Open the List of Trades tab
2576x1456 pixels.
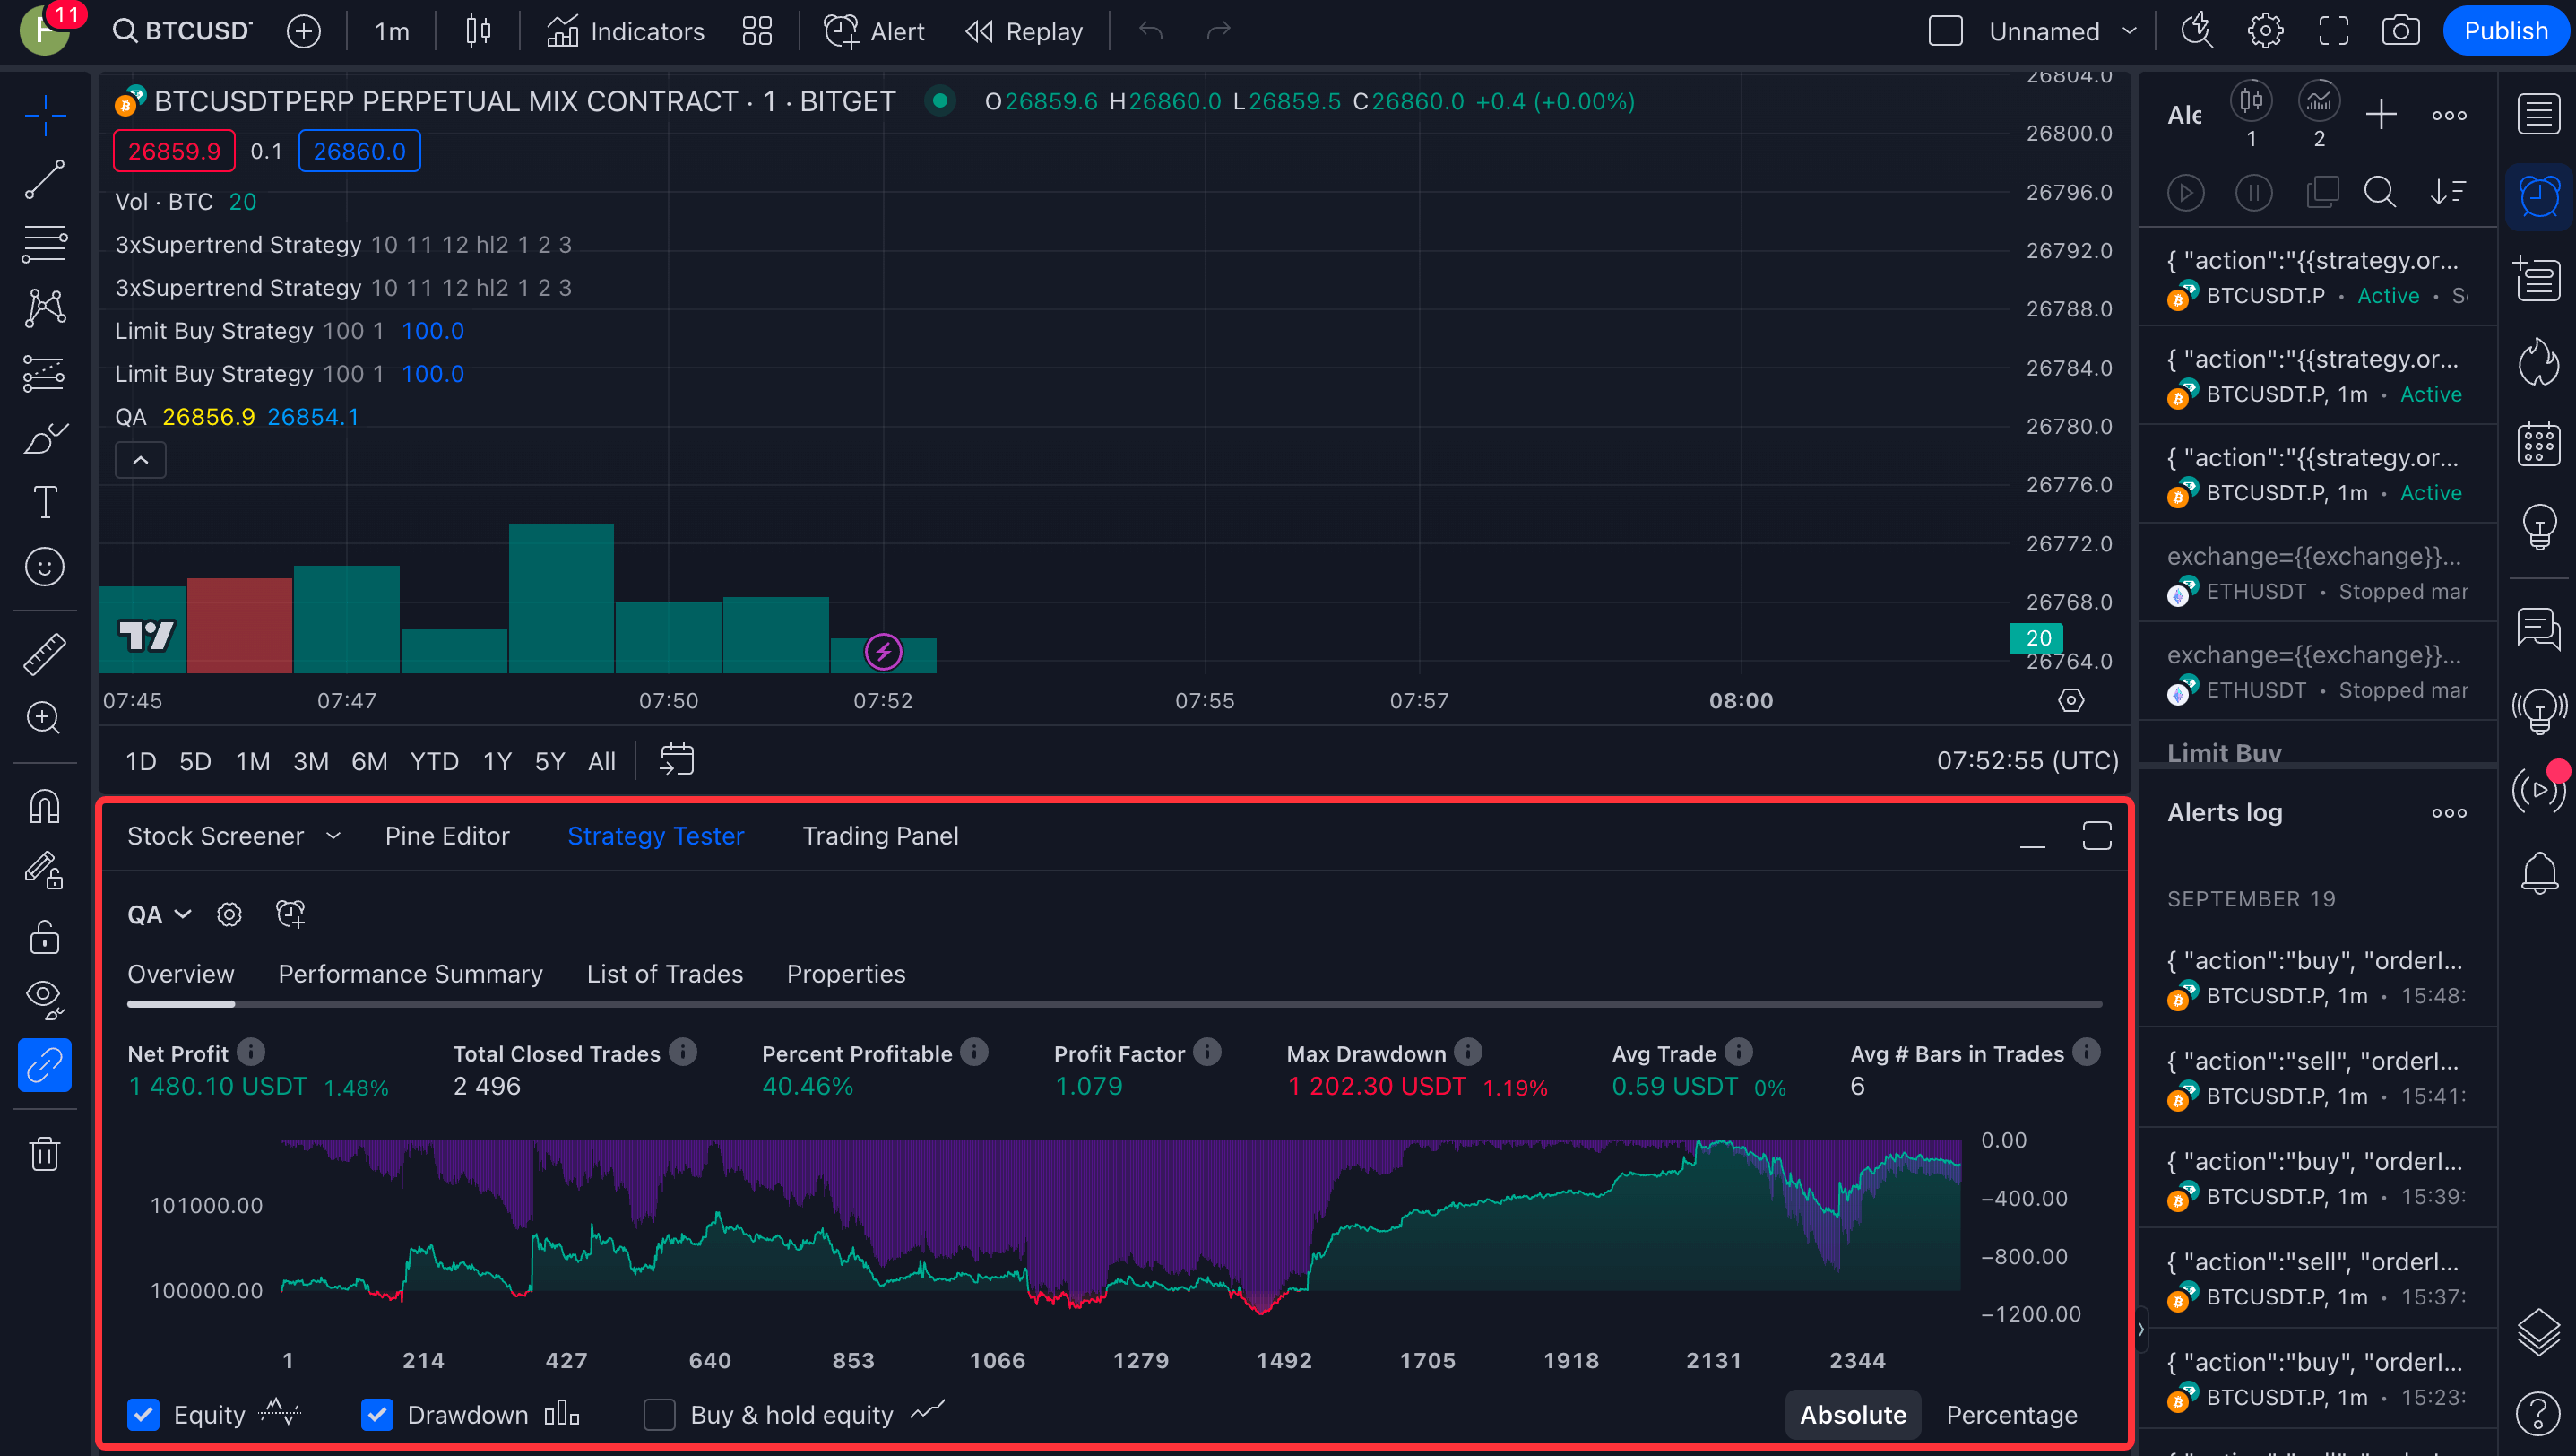click(665, 974)
